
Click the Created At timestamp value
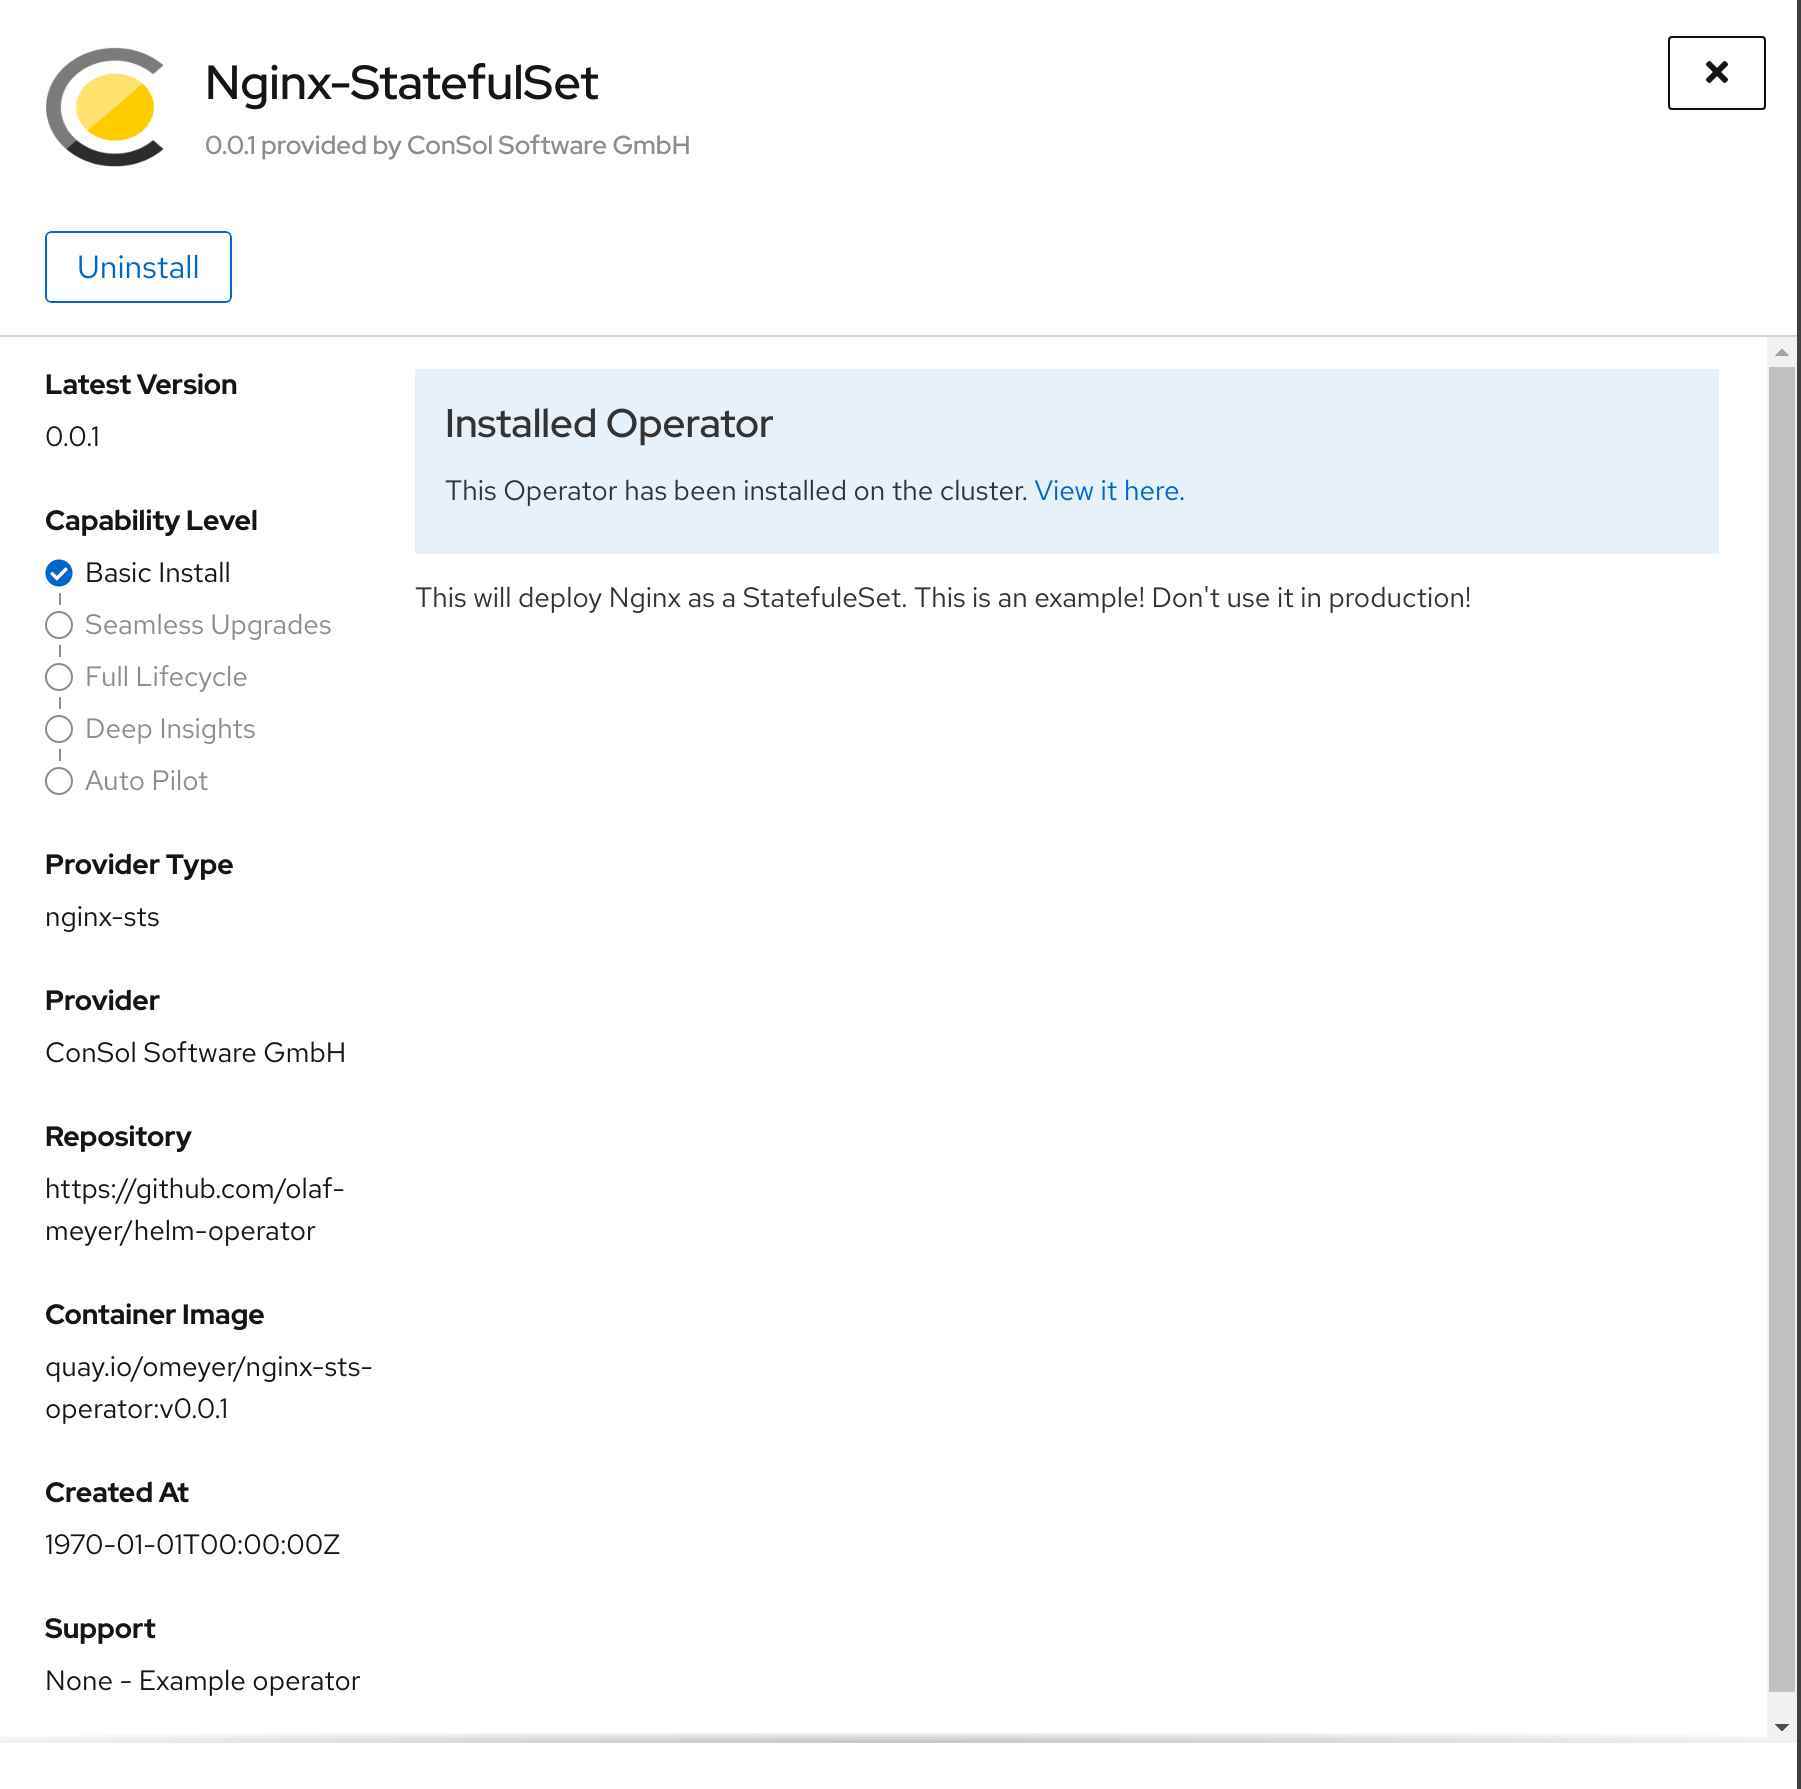pos(192,1545)
